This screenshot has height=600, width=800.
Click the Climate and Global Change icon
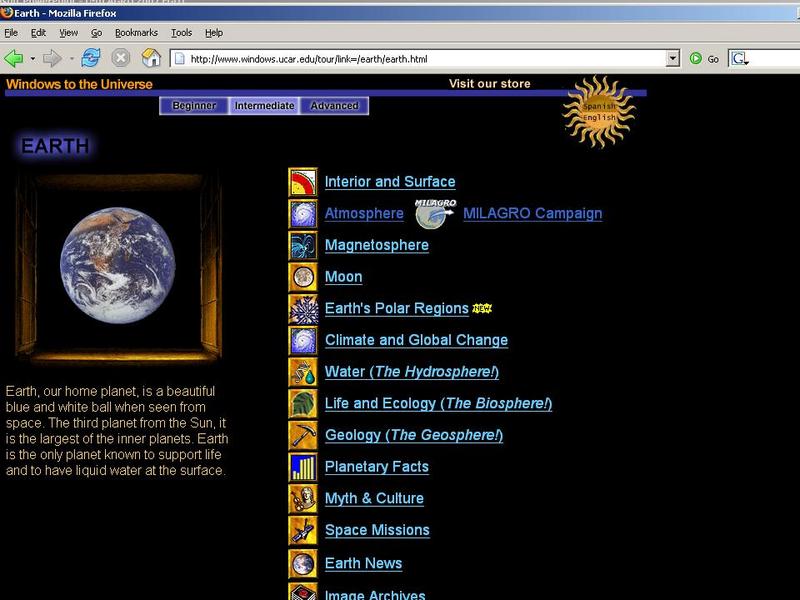(303, 340)
